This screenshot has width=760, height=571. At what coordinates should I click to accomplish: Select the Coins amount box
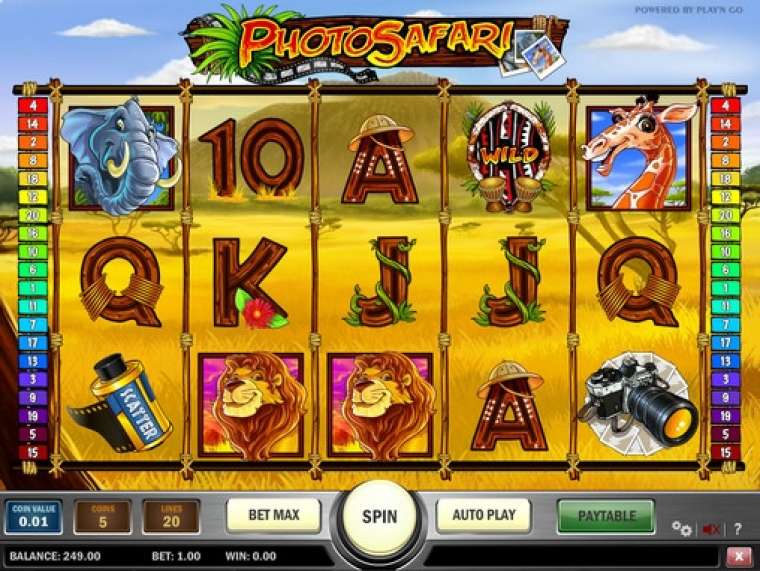(103, 517)
